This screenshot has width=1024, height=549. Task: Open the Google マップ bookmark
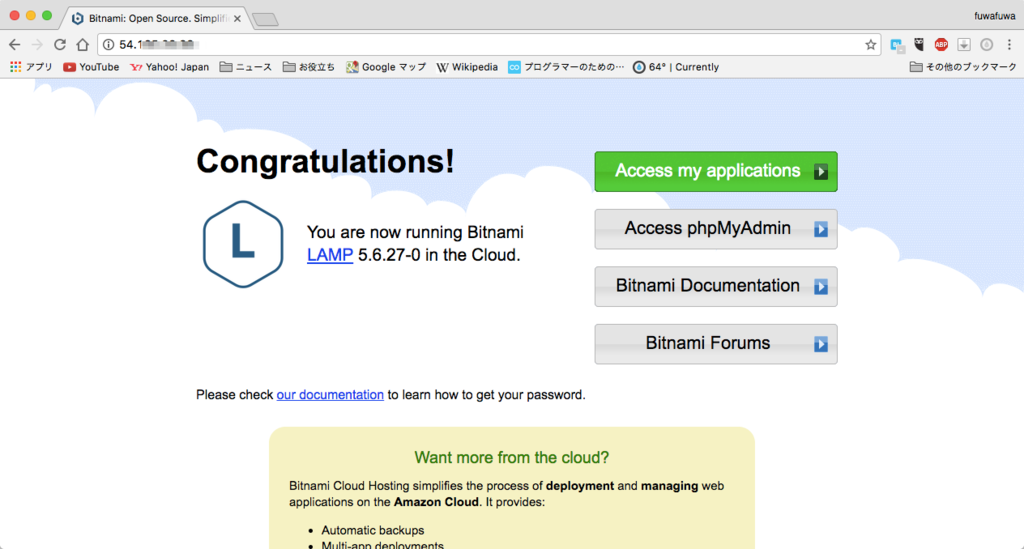point(386,67)
